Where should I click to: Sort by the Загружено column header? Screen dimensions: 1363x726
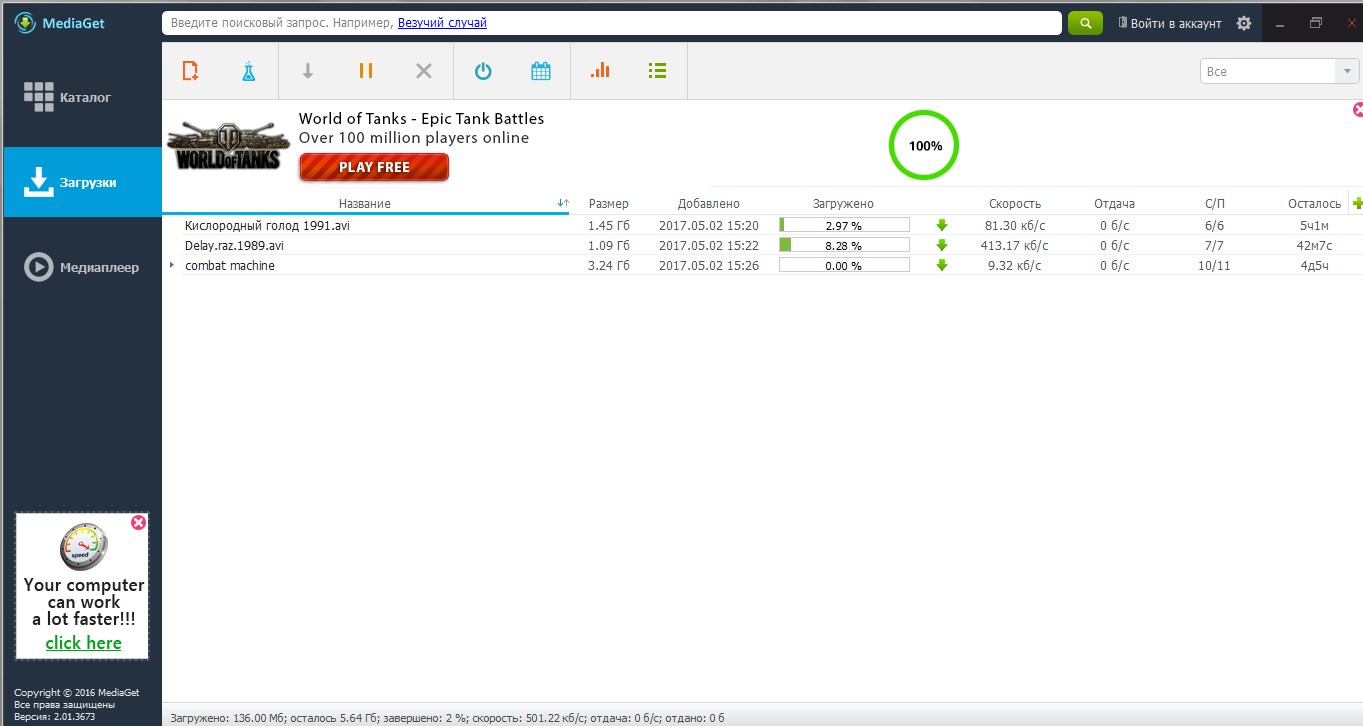click(x=843, y=204)
